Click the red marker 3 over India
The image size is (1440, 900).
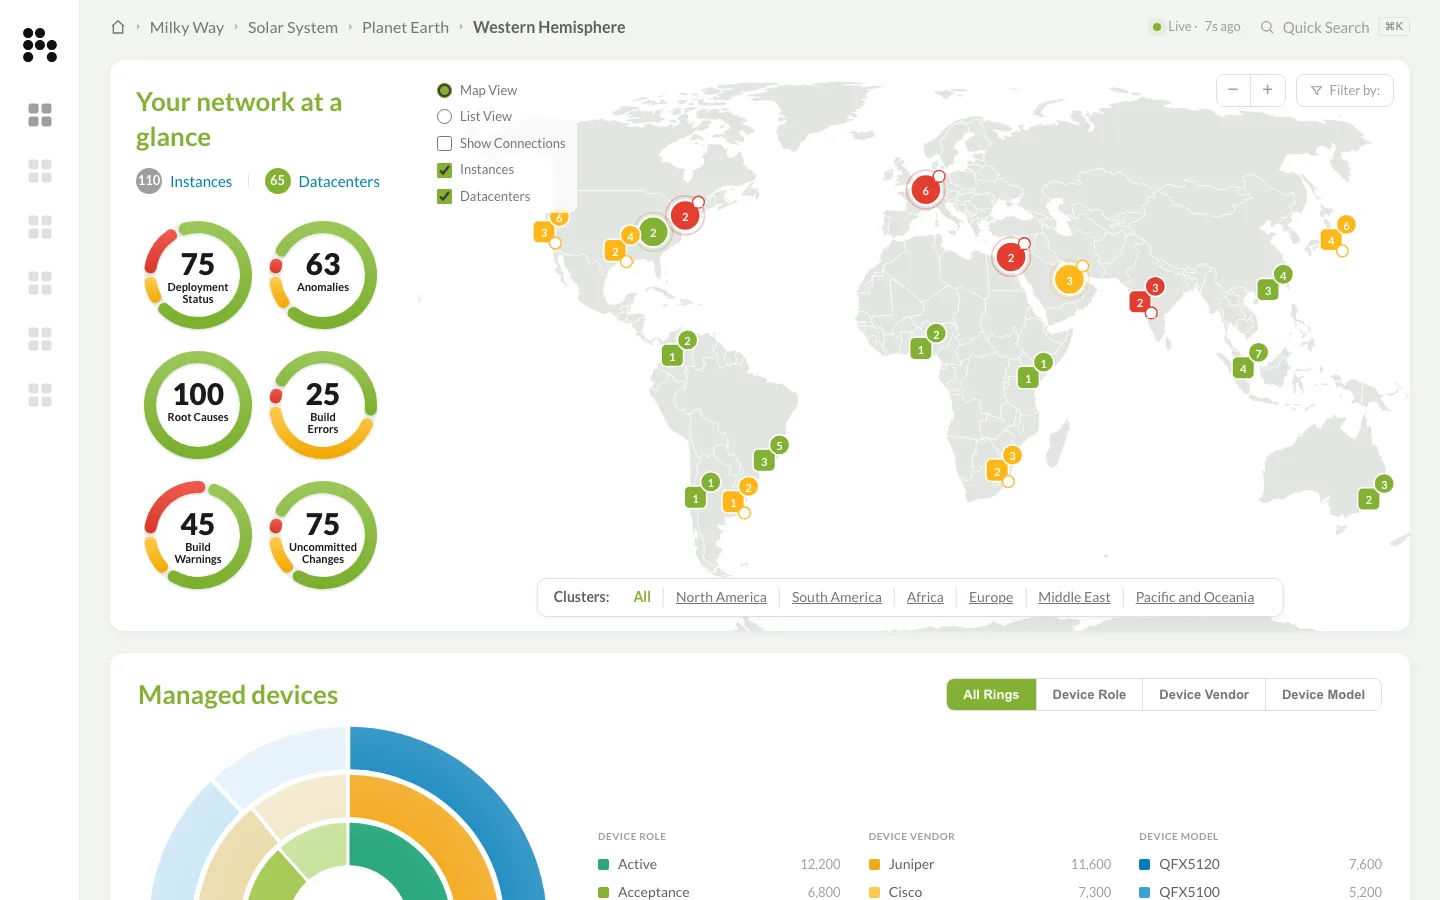[x=1155, y=287]
